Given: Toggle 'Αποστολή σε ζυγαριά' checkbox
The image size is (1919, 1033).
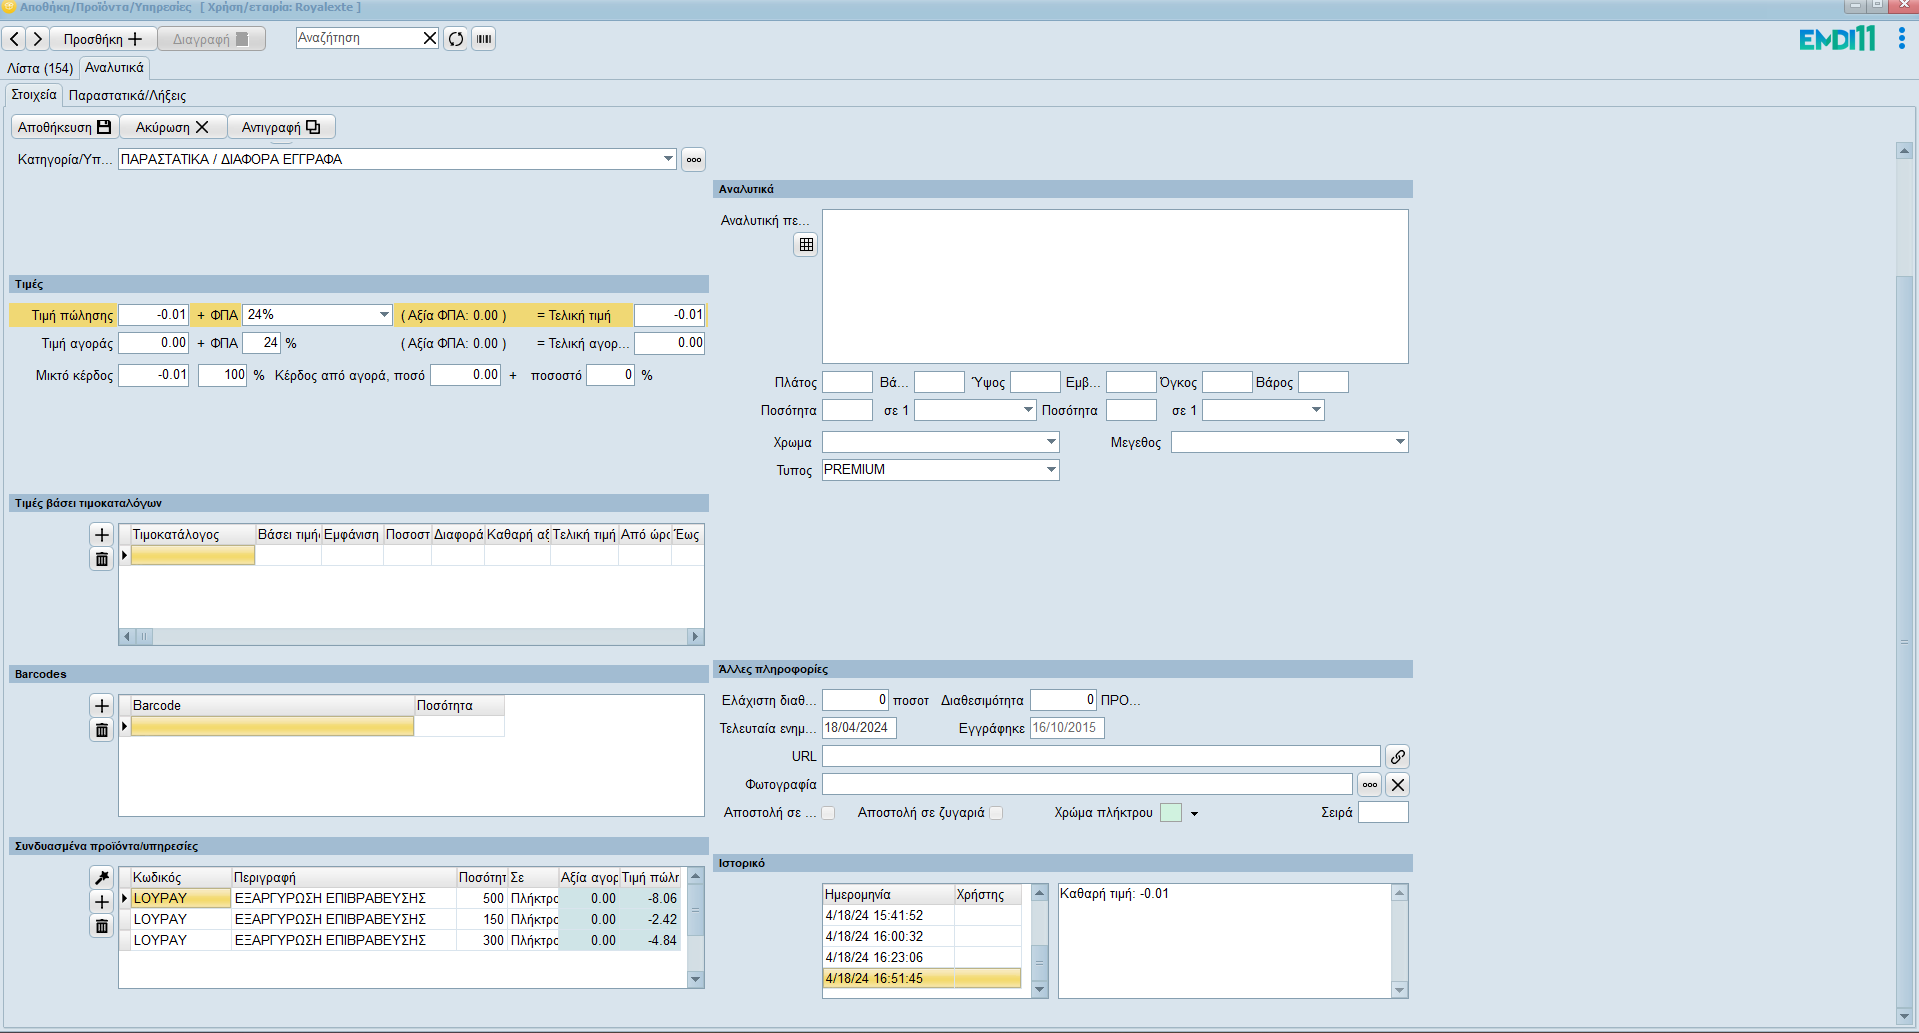Looking at the screenshot, I should 996,813.
